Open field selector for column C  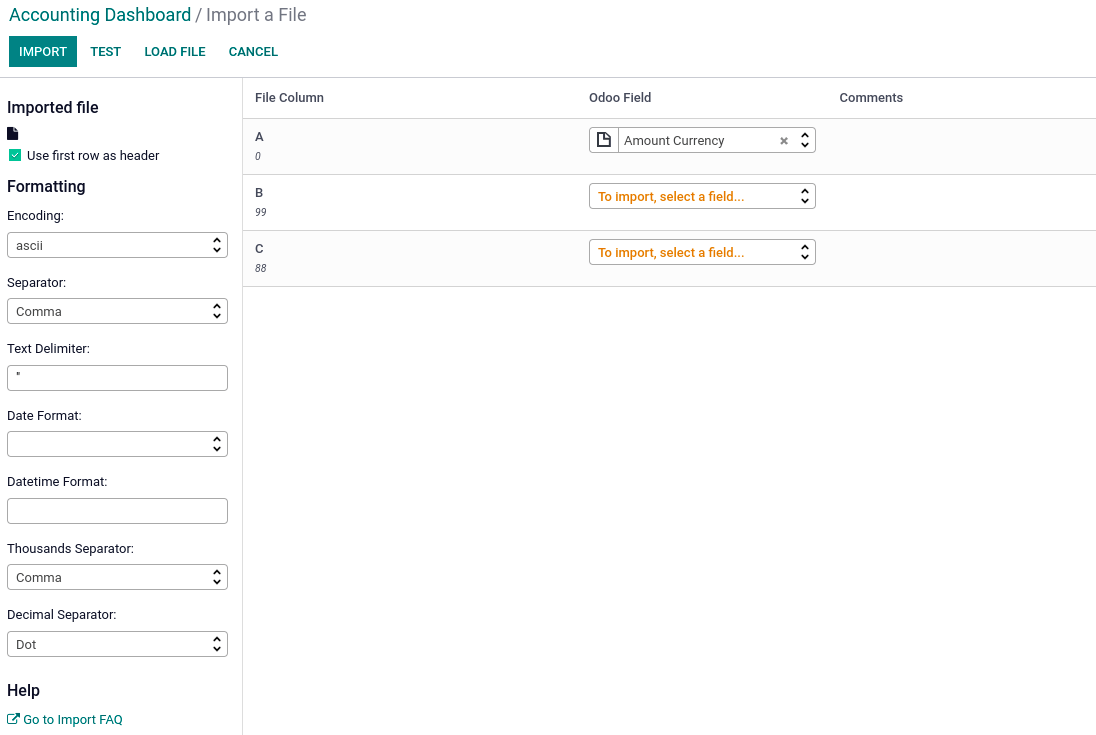pyautogui.click(x=702, y=251)
